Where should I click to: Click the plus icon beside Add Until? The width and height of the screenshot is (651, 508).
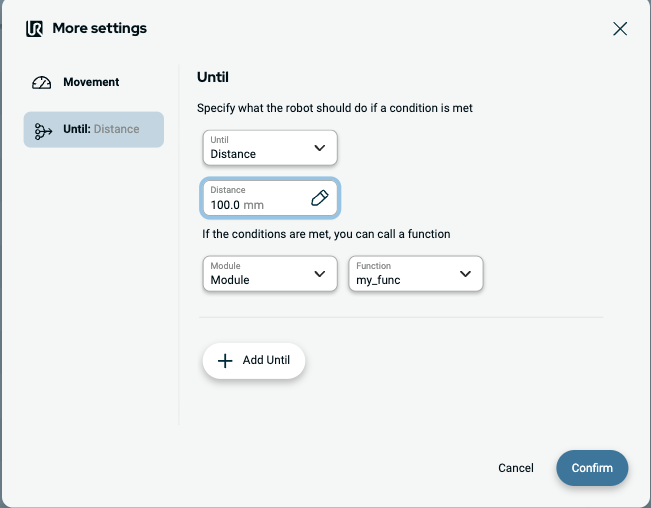225,361
